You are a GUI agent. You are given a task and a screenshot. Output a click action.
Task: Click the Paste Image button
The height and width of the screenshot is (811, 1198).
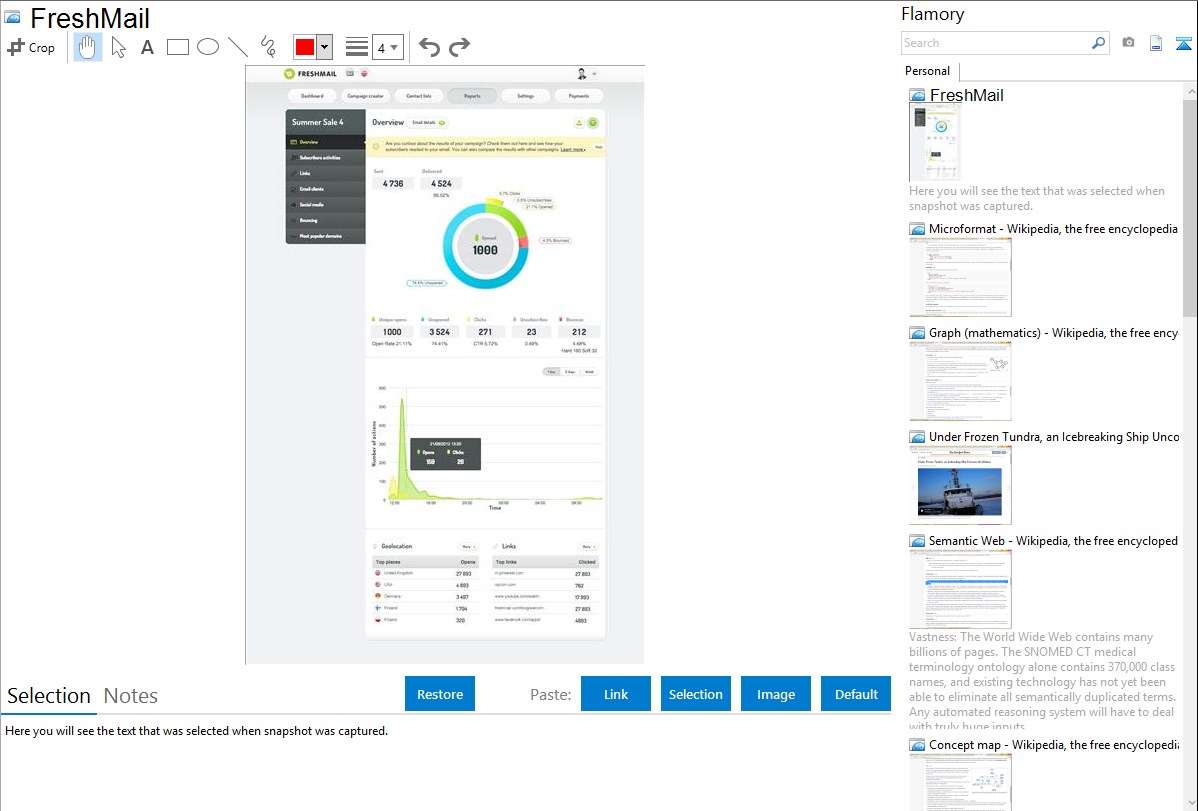776,694
